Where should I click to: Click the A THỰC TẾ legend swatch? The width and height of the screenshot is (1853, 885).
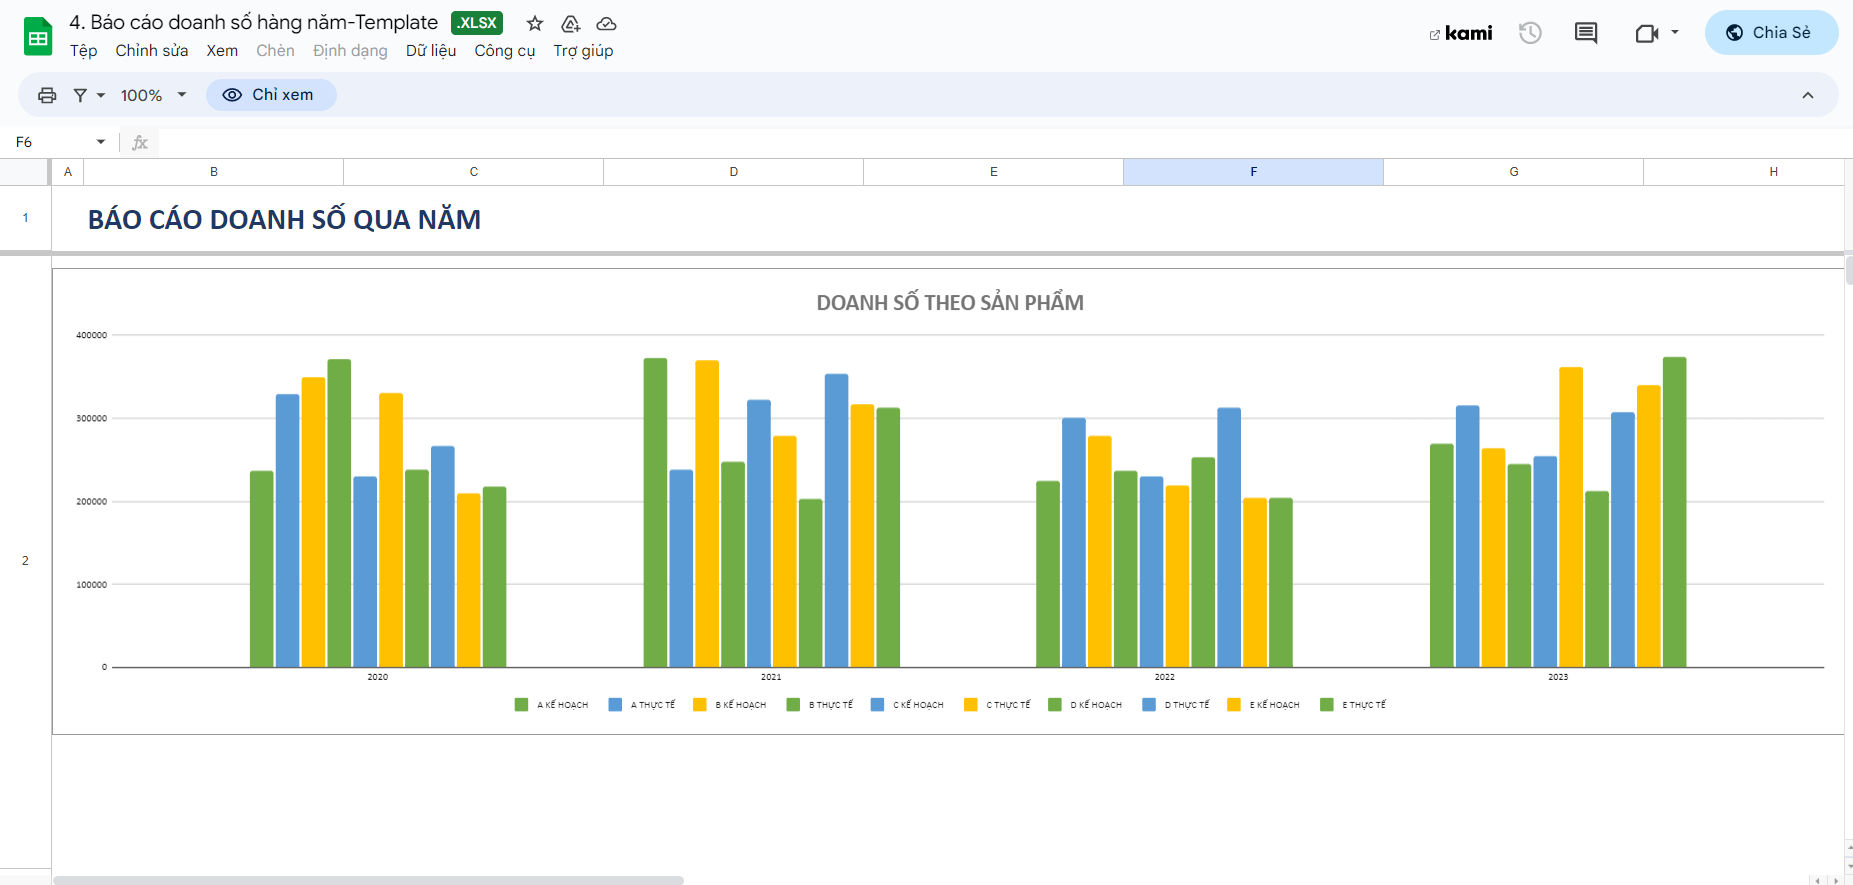click(x=615, y=705)
